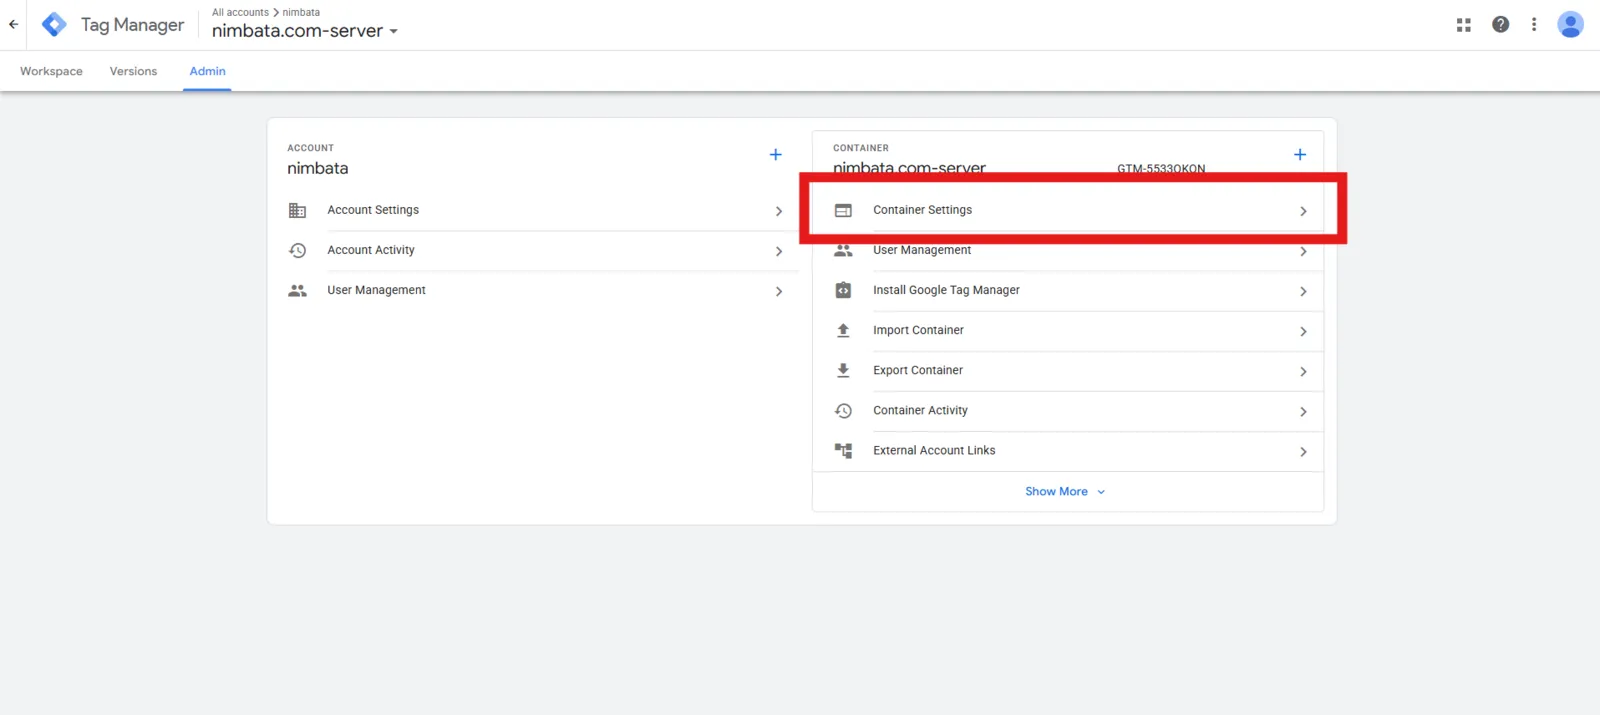Open Export Container label
Screen dimensions: 1600x715
coord(918,370)
